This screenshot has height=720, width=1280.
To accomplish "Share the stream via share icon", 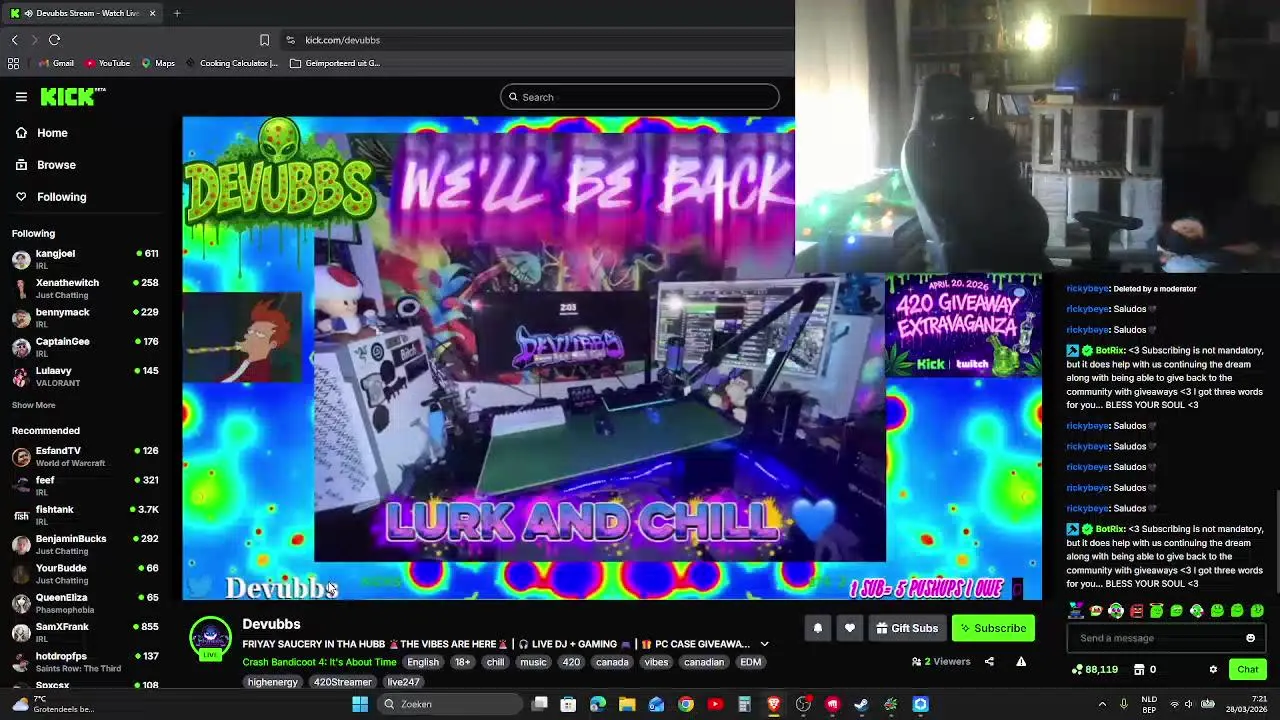I will click(x=989, y=661).
